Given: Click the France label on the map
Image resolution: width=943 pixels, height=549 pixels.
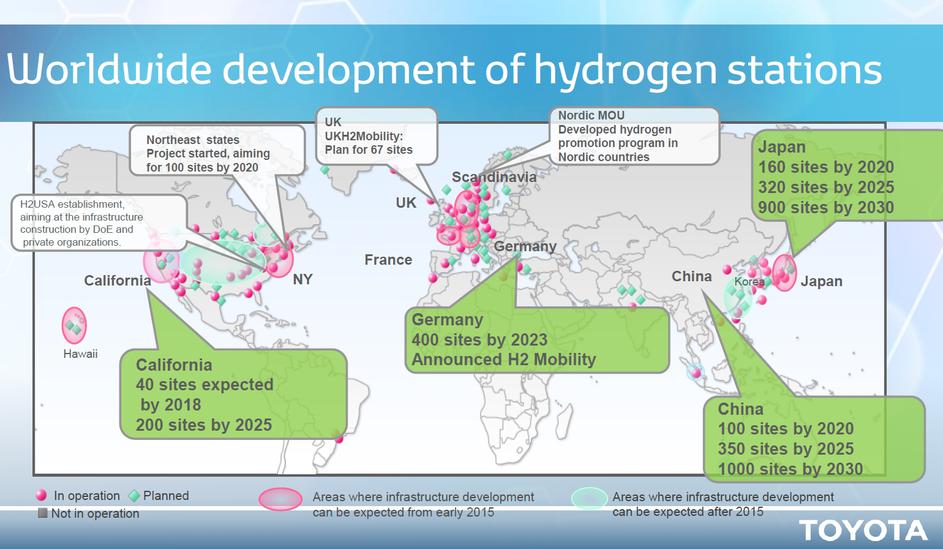Looking at the screenshot, I should click(x=388, y=260).
